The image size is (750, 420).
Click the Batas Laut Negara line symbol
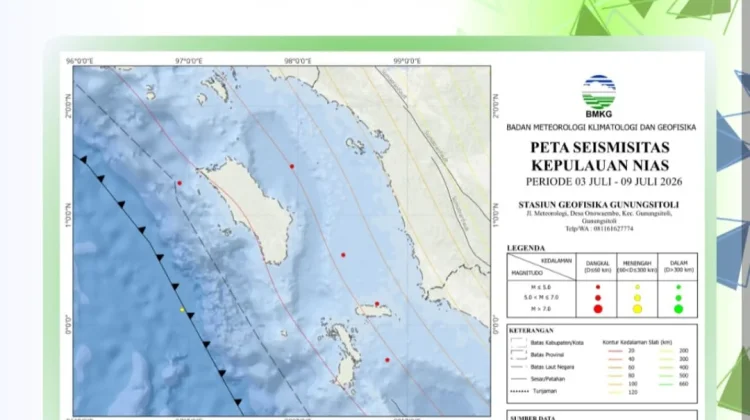[x=518, y=367]
